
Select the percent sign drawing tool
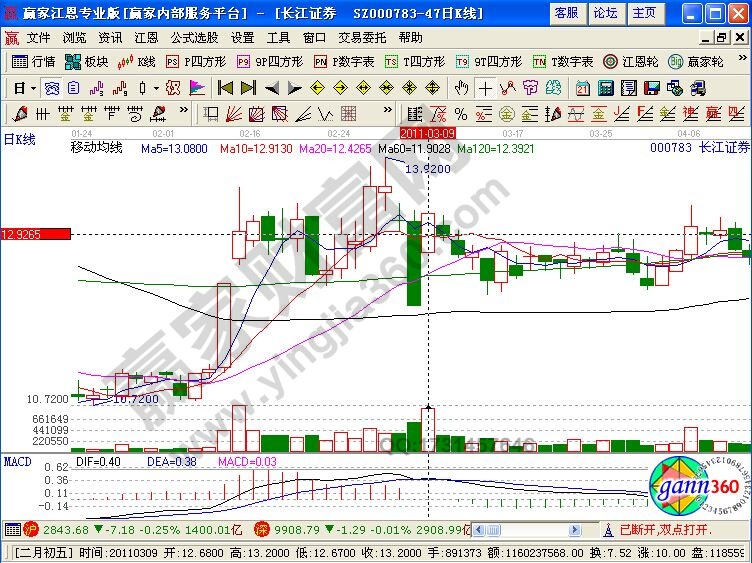click(460, 113)
